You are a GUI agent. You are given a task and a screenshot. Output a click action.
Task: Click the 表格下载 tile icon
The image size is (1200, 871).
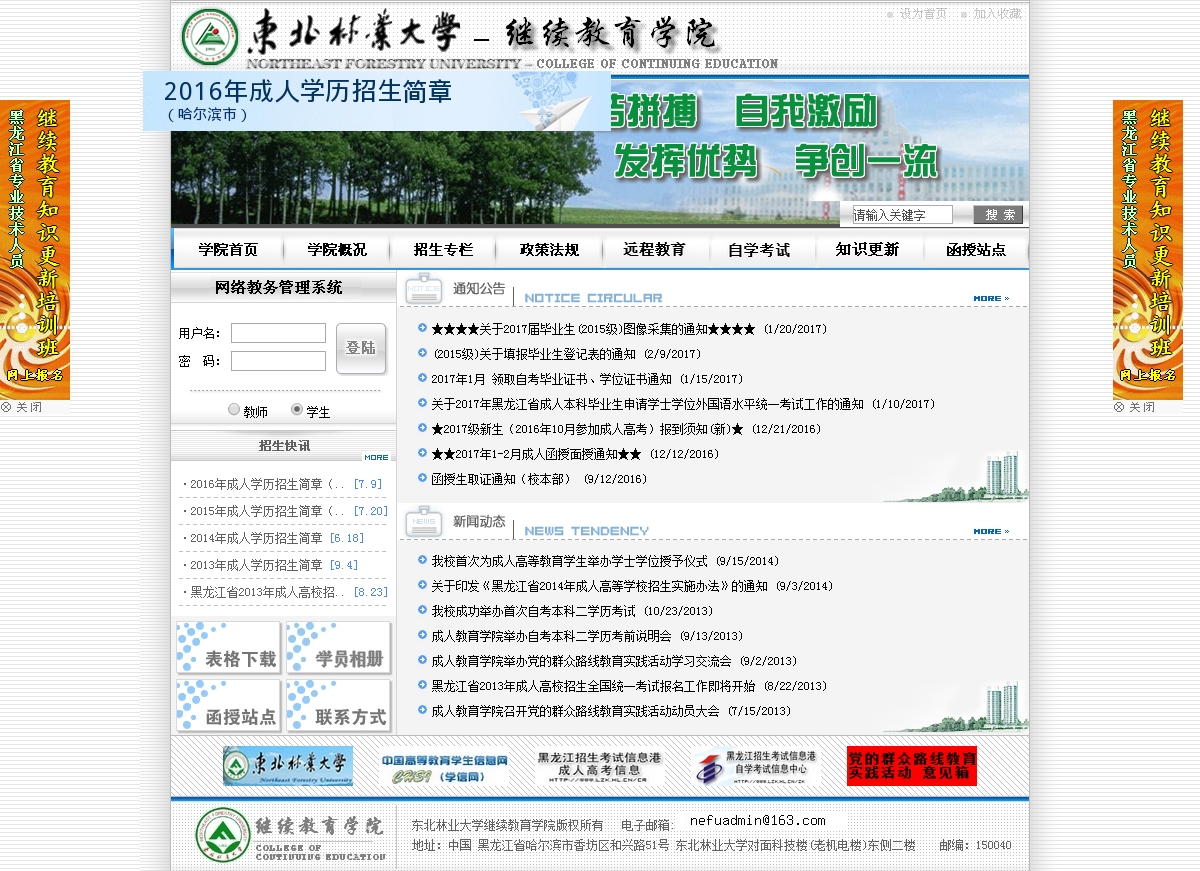pos(228,648)
